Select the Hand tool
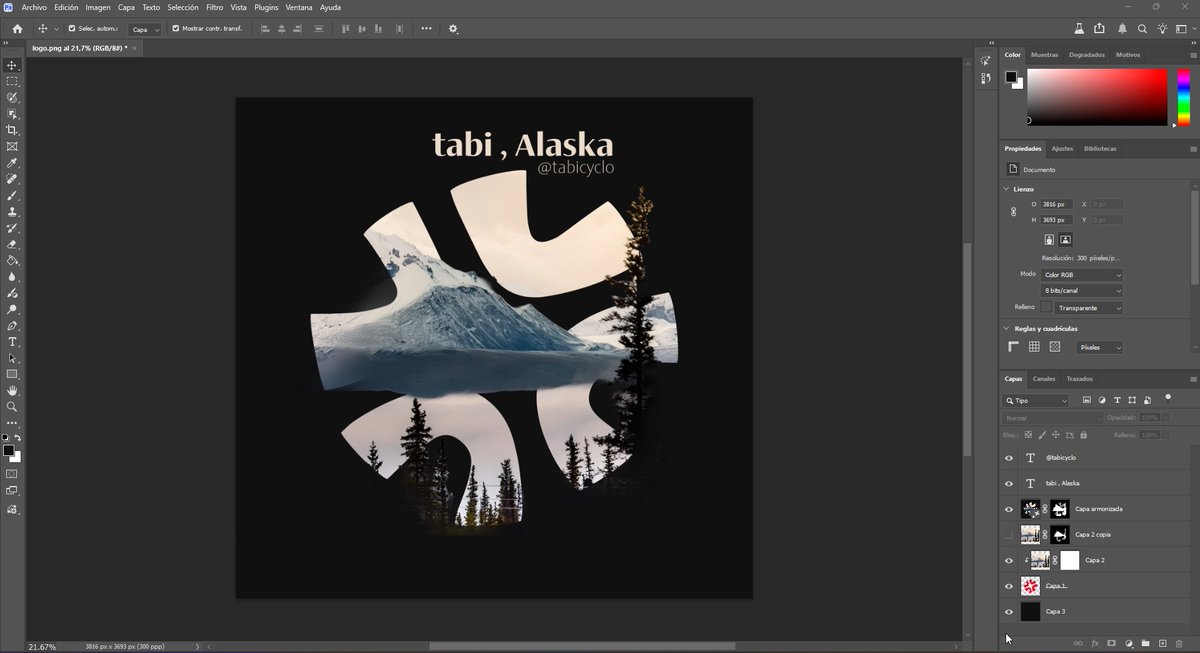This screenshot has width=1200, height=653. coord(12,390)
